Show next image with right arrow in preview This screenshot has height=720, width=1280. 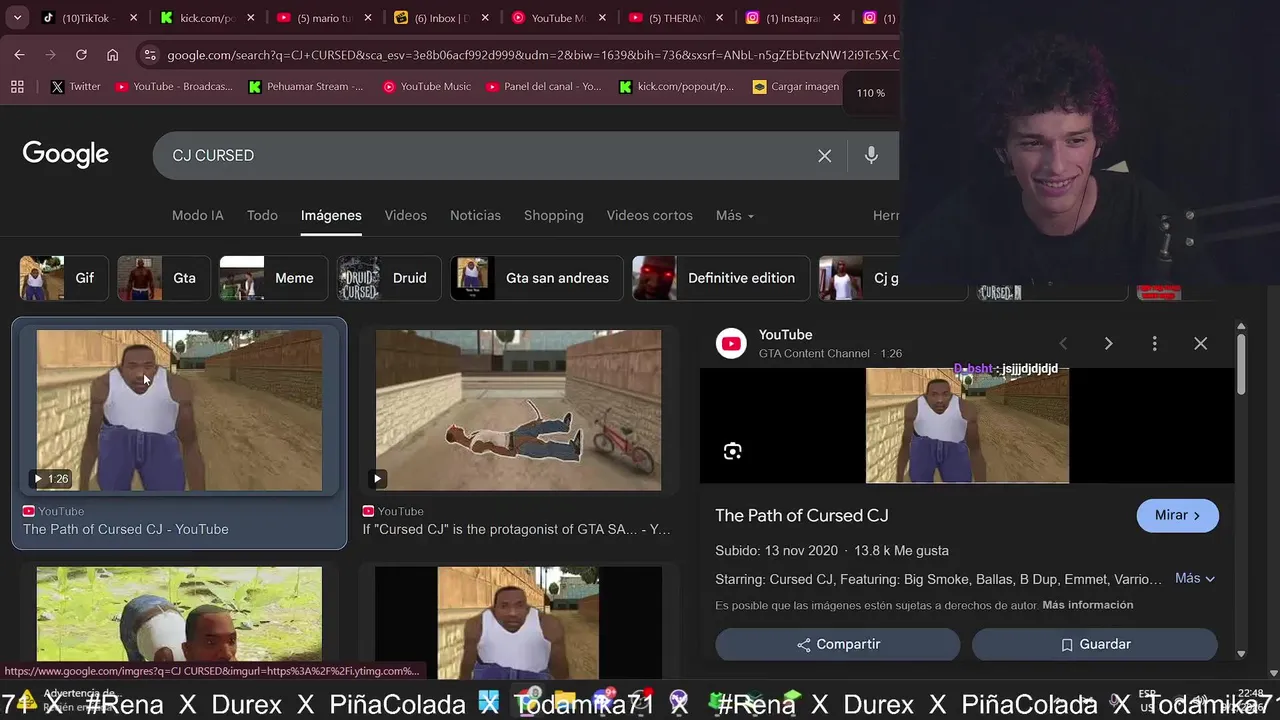[x=1108, y=344]
